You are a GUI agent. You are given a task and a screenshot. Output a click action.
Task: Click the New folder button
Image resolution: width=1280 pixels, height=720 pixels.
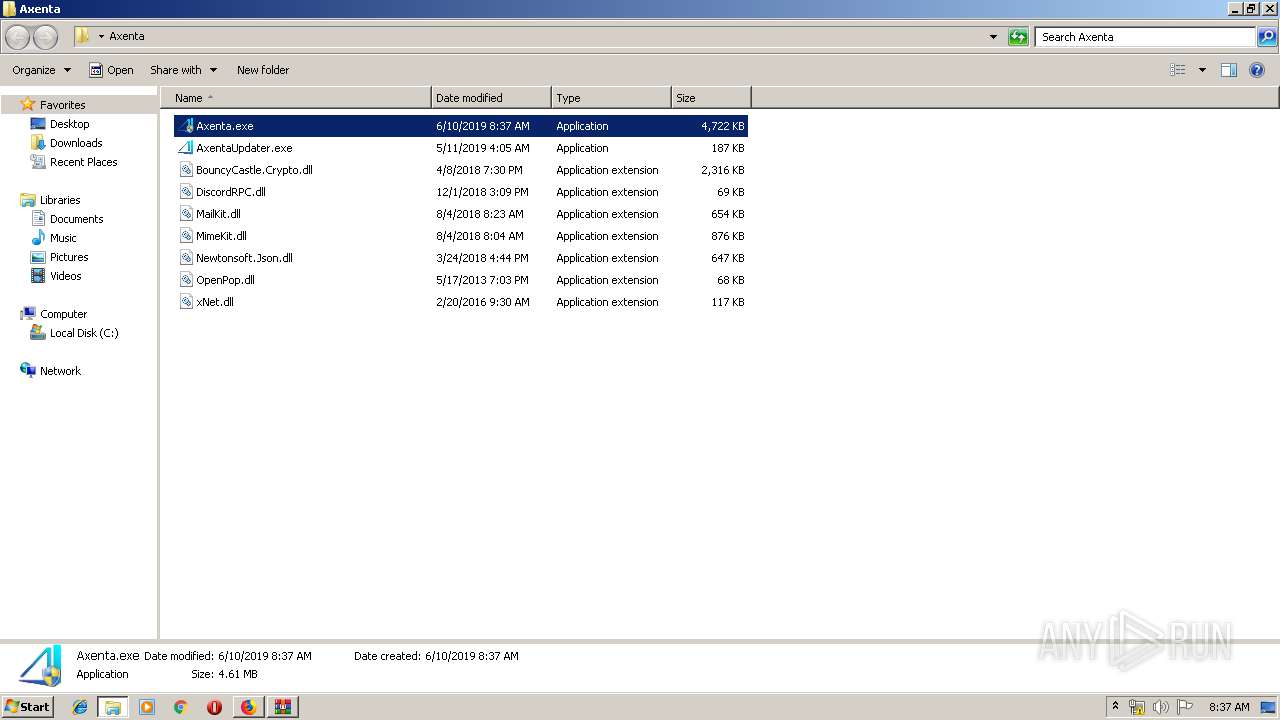(263, 70)
